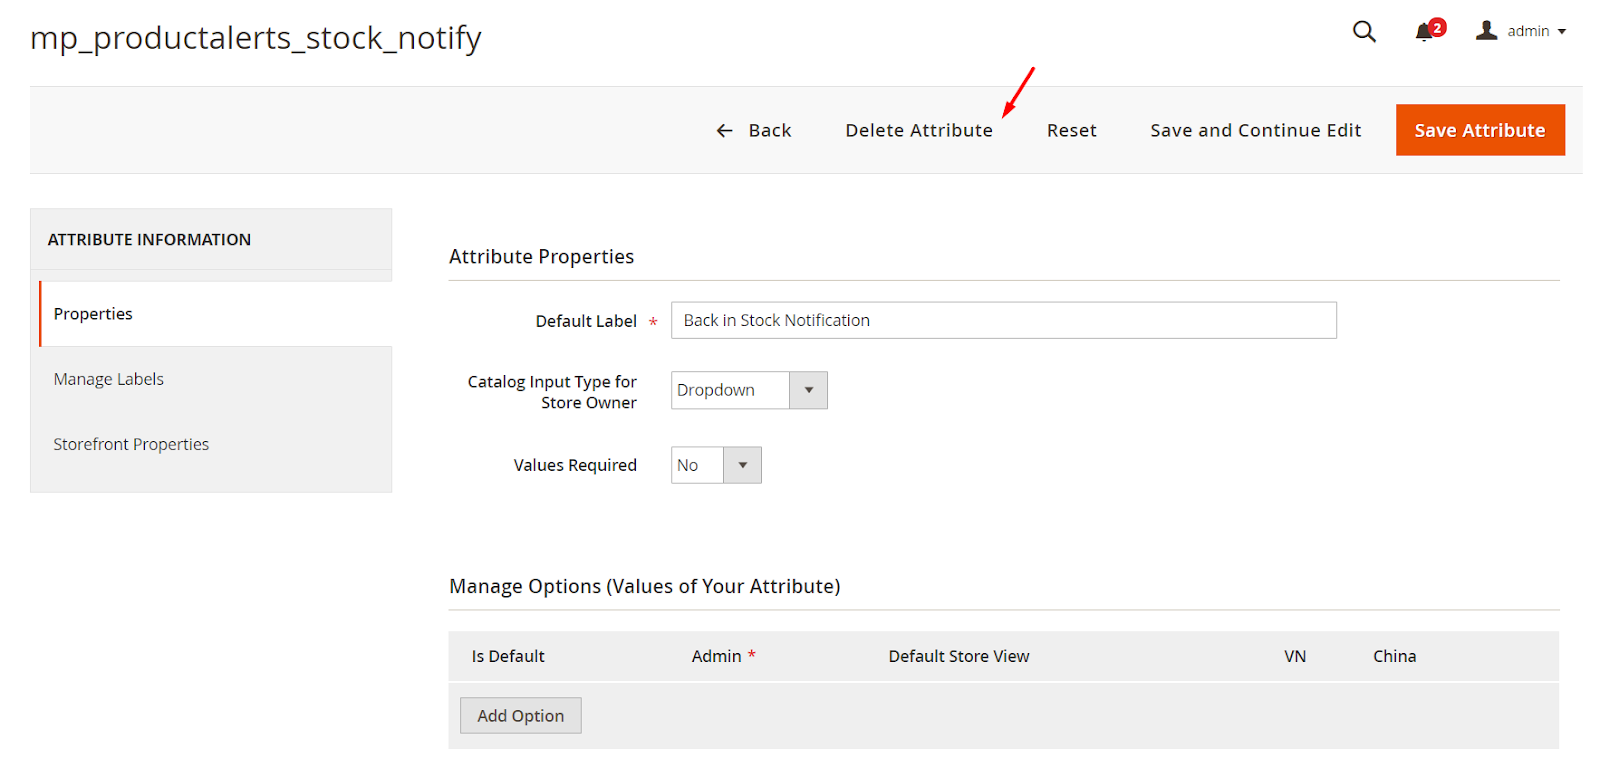The image size is (1600, 768).
Task: Click the Is Default column header
Action: click(x=508, y=657)
